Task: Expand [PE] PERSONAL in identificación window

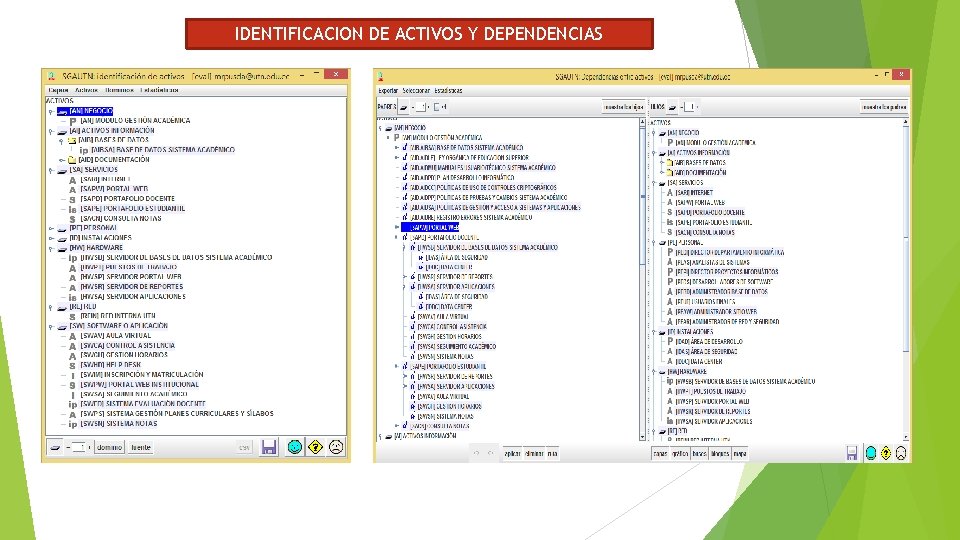Action: click(x=51, y=229)
